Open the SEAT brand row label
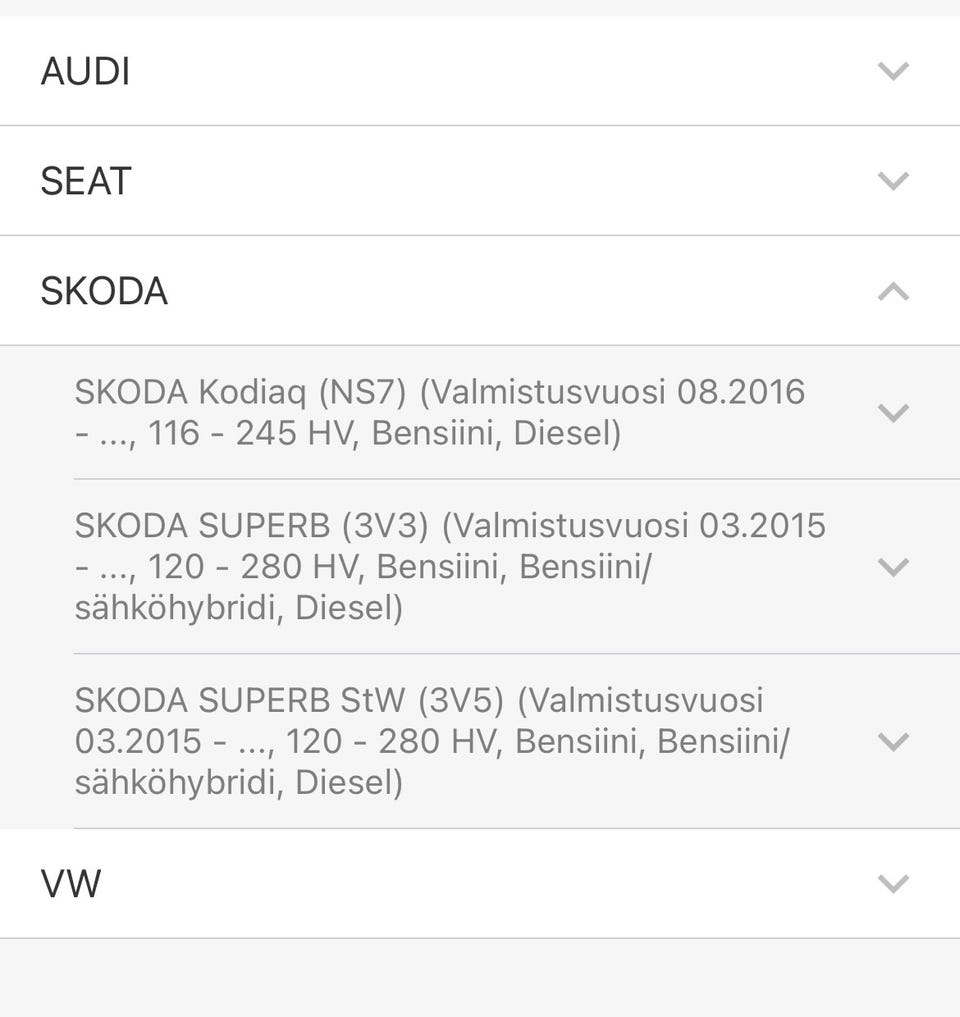Viewport: 960px width, 1017px height. pyautogui.click(x=86, y=182)
